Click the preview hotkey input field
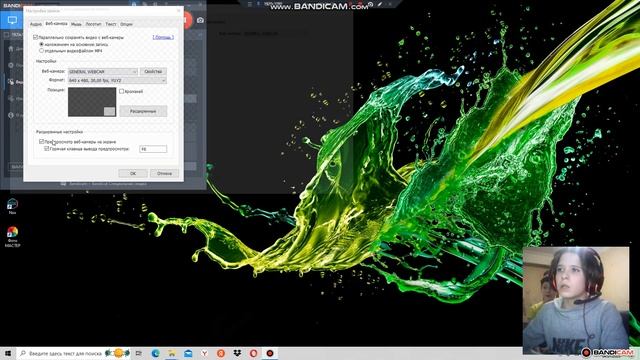Viewport: 640px width, 360px height. [x=153, y=149]
